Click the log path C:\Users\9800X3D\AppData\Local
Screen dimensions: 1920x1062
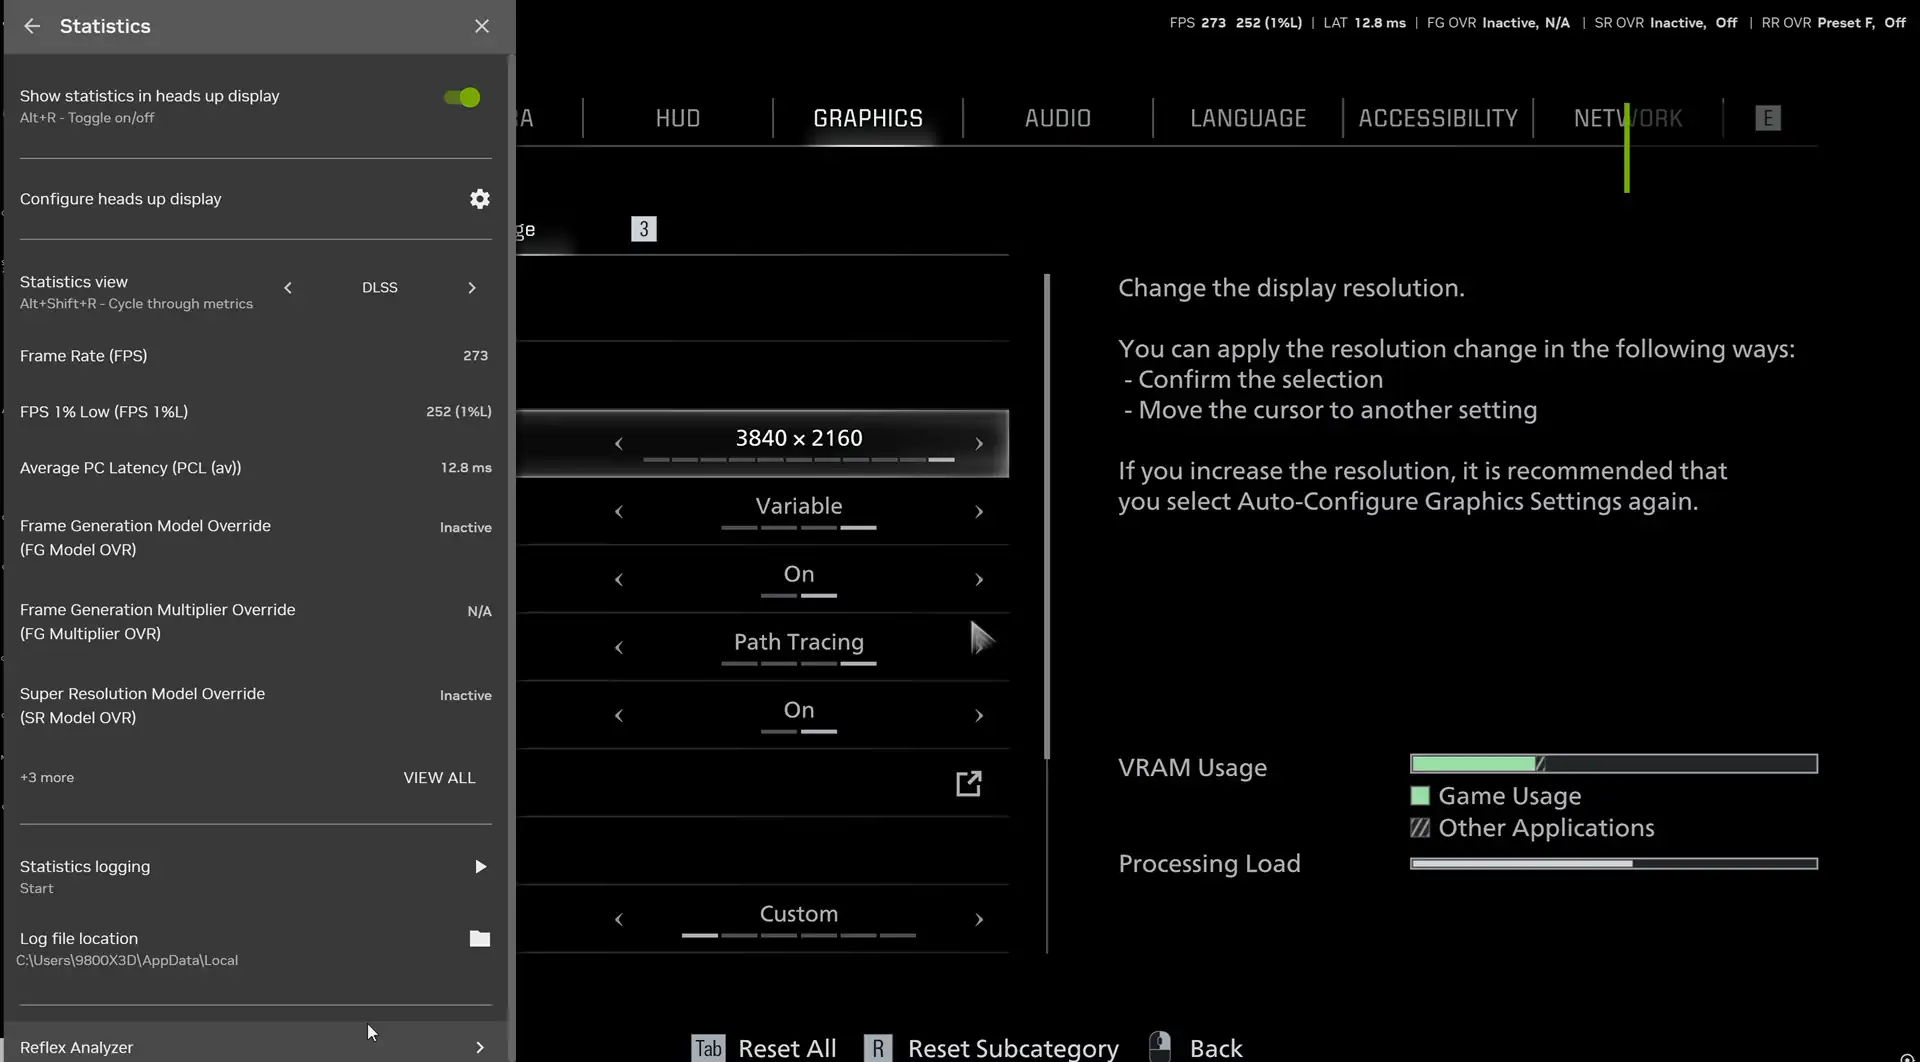[127, 961]
